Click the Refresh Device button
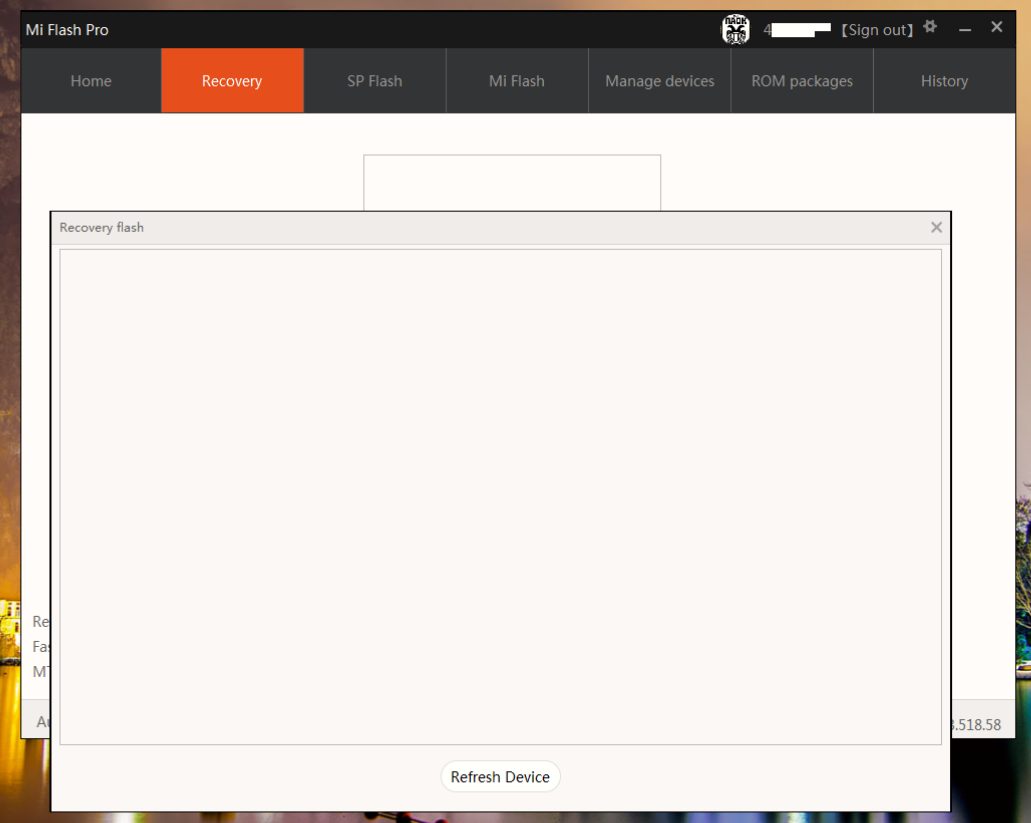Screen dimensions: 1031x823 (x=500, y=776)
